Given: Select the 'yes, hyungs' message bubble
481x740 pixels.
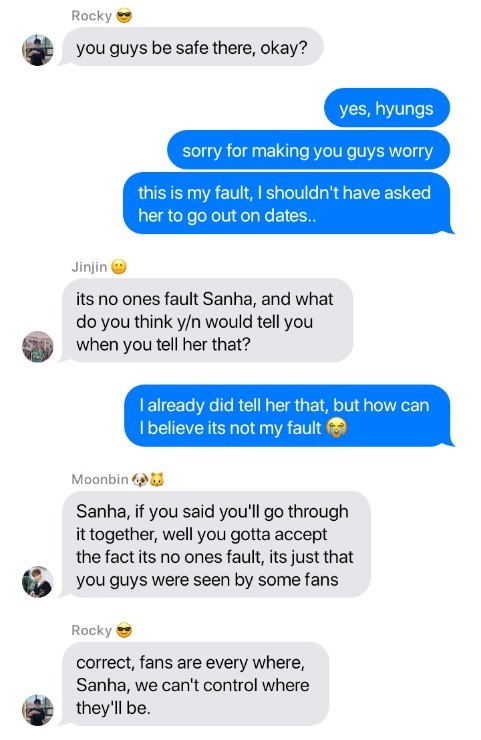Looking at the screenshot, I should (x=387, y=108).
